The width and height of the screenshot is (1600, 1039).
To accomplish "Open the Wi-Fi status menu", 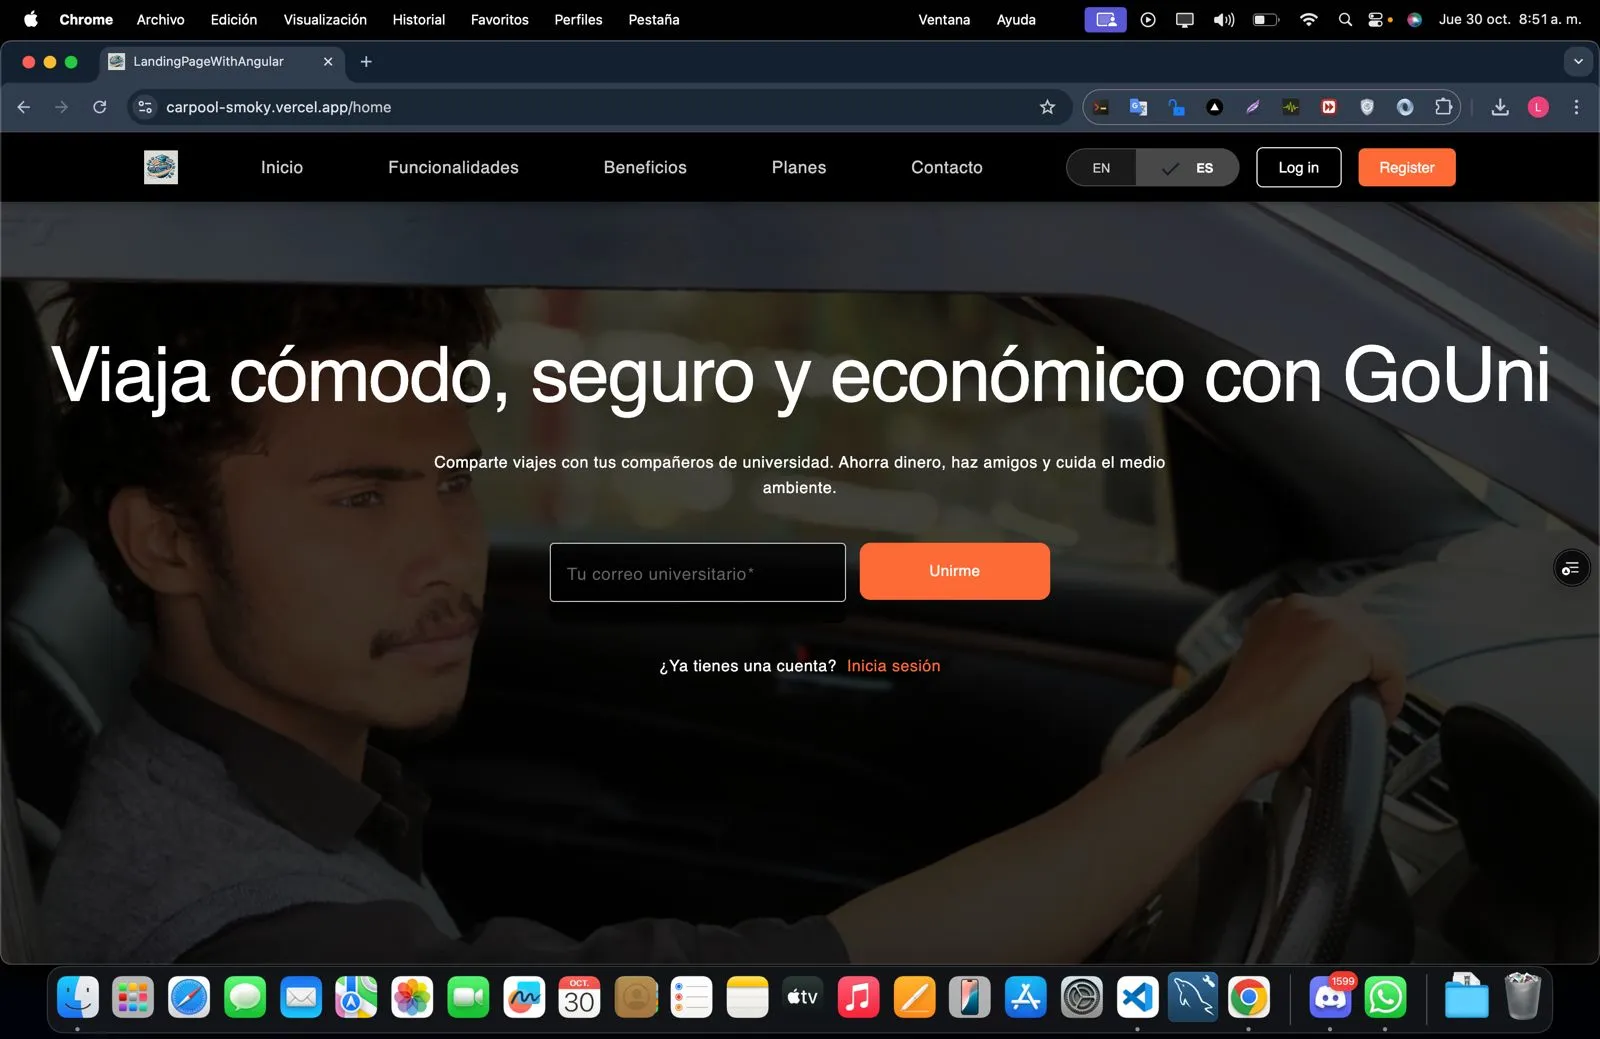I will (x=1308, y=19).
